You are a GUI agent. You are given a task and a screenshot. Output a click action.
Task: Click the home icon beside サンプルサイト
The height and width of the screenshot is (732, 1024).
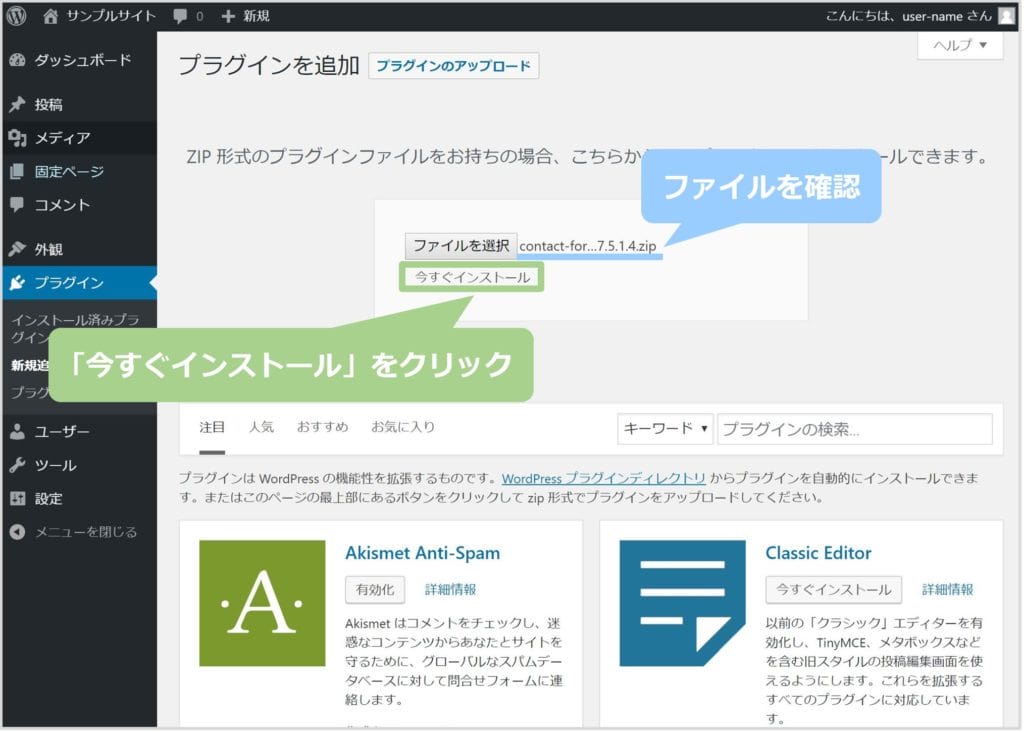(x=51, y=16)
